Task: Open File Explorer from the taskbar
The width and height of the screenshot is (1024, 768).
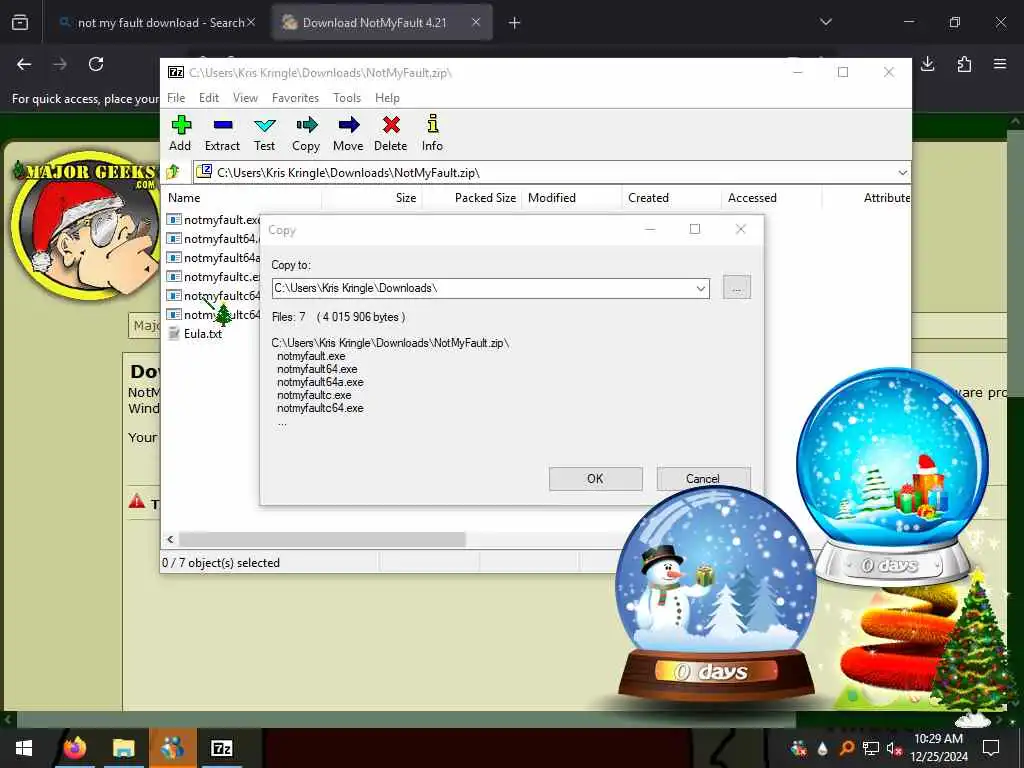Action: (123, 748)
